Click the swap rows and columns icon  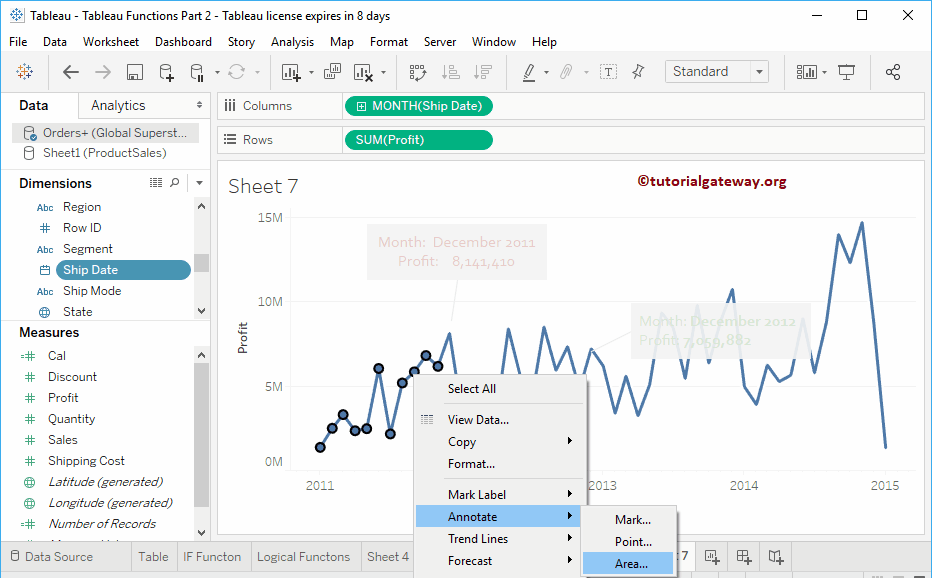tap(418, 72)
